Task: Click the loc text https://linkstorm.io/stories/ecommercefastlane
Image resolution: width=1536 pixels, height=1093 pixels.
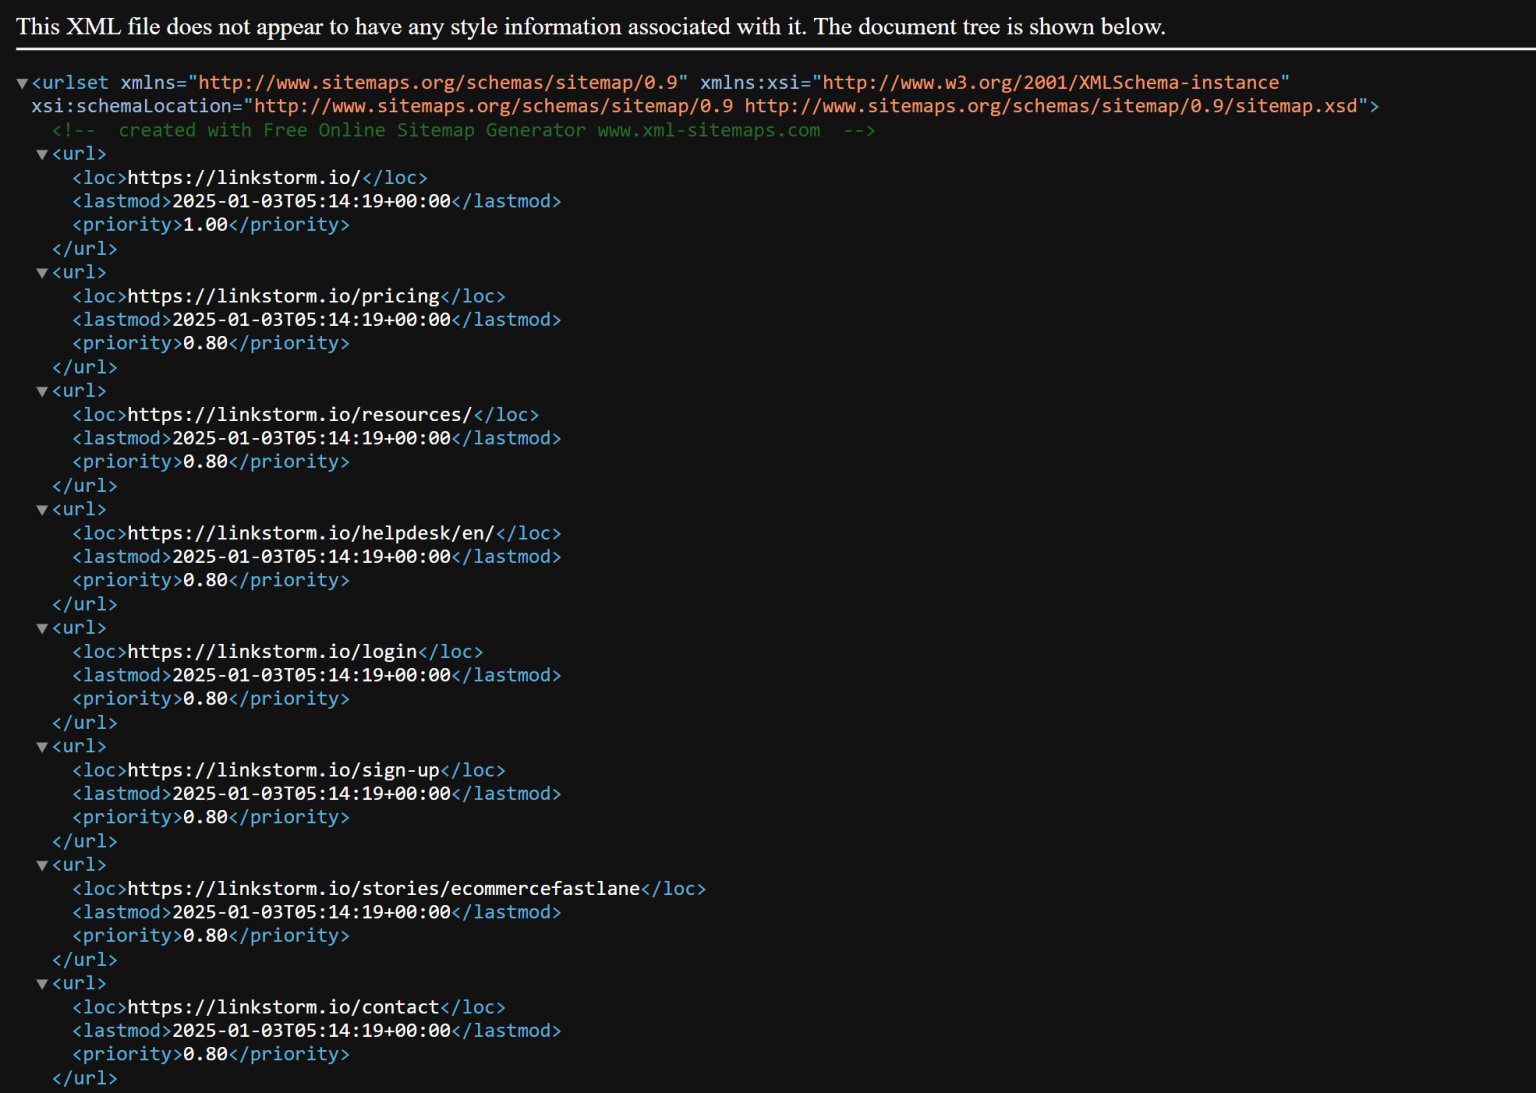Action: pyautogui.click(x=384, y=889)
